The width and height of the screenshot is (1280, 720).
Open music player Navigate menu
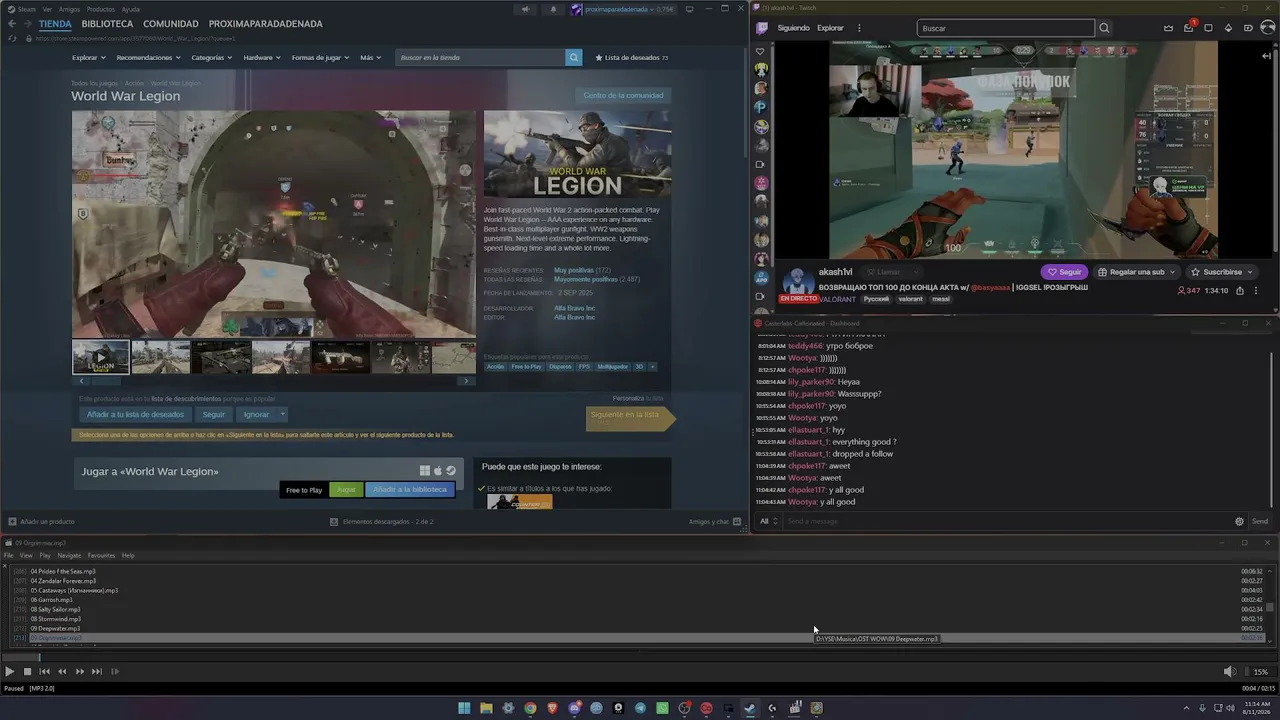click(x=69, y=555)
